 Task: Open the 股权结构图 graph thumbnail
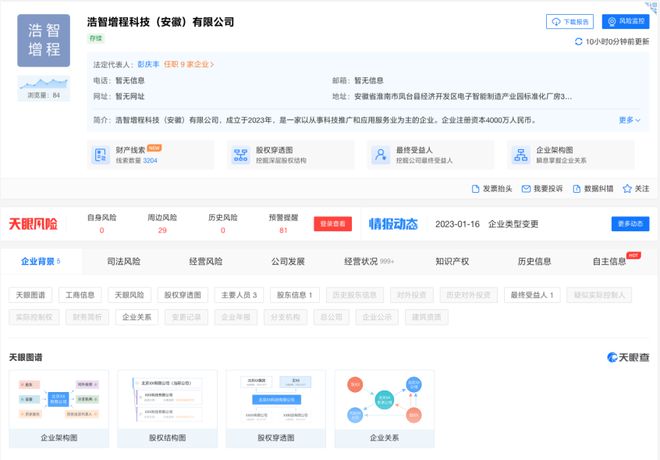click(168, 409)
